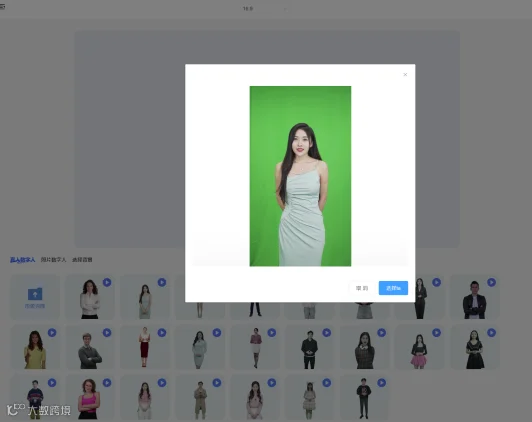Play preview of girl with cat ears headband

coord(327,383)
